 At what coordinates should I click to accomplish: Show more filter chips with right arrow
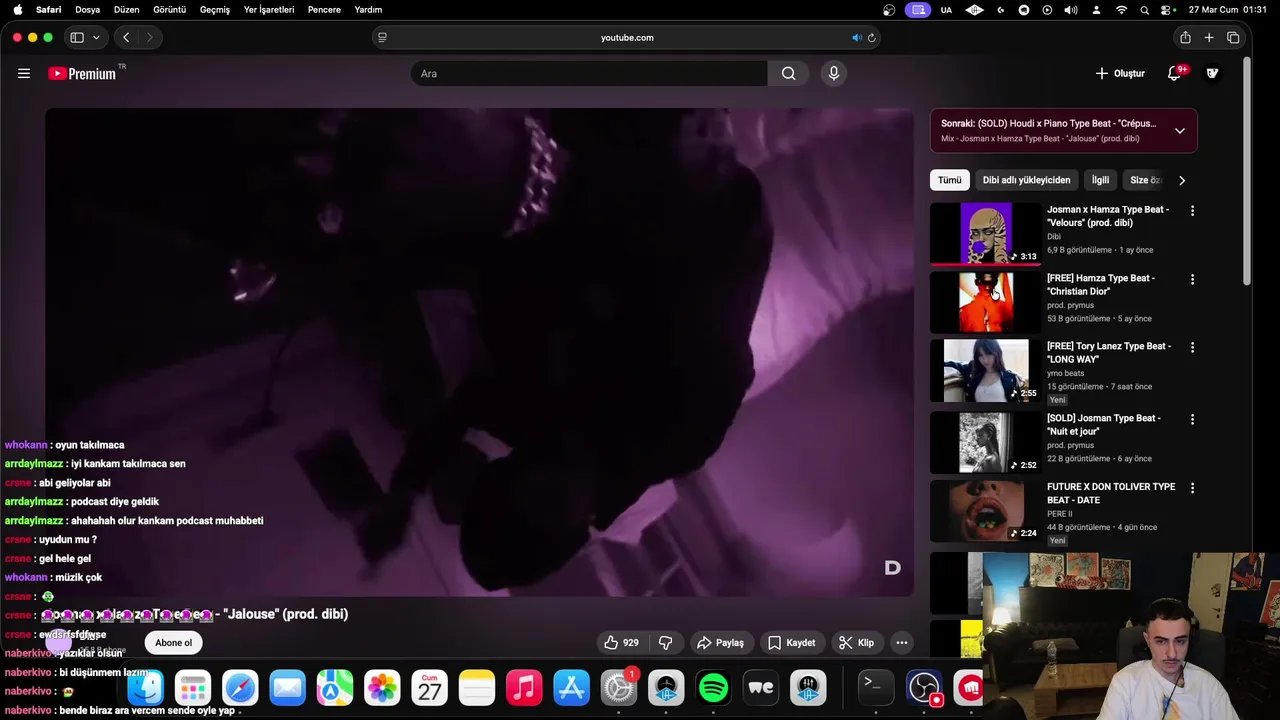(1182, 180)
